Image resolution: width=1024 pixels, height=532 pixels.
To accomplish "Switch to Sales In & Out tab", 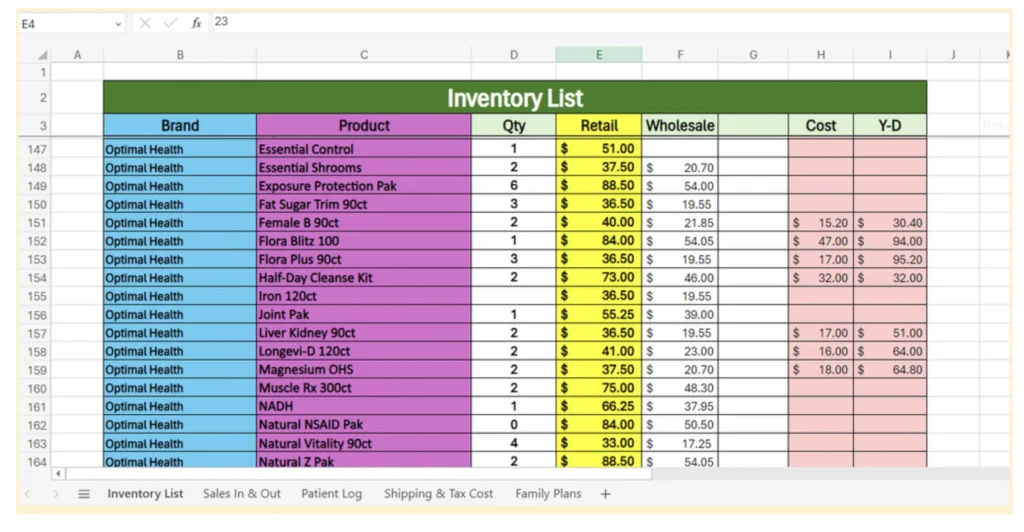I will click(x=241, y=494).
